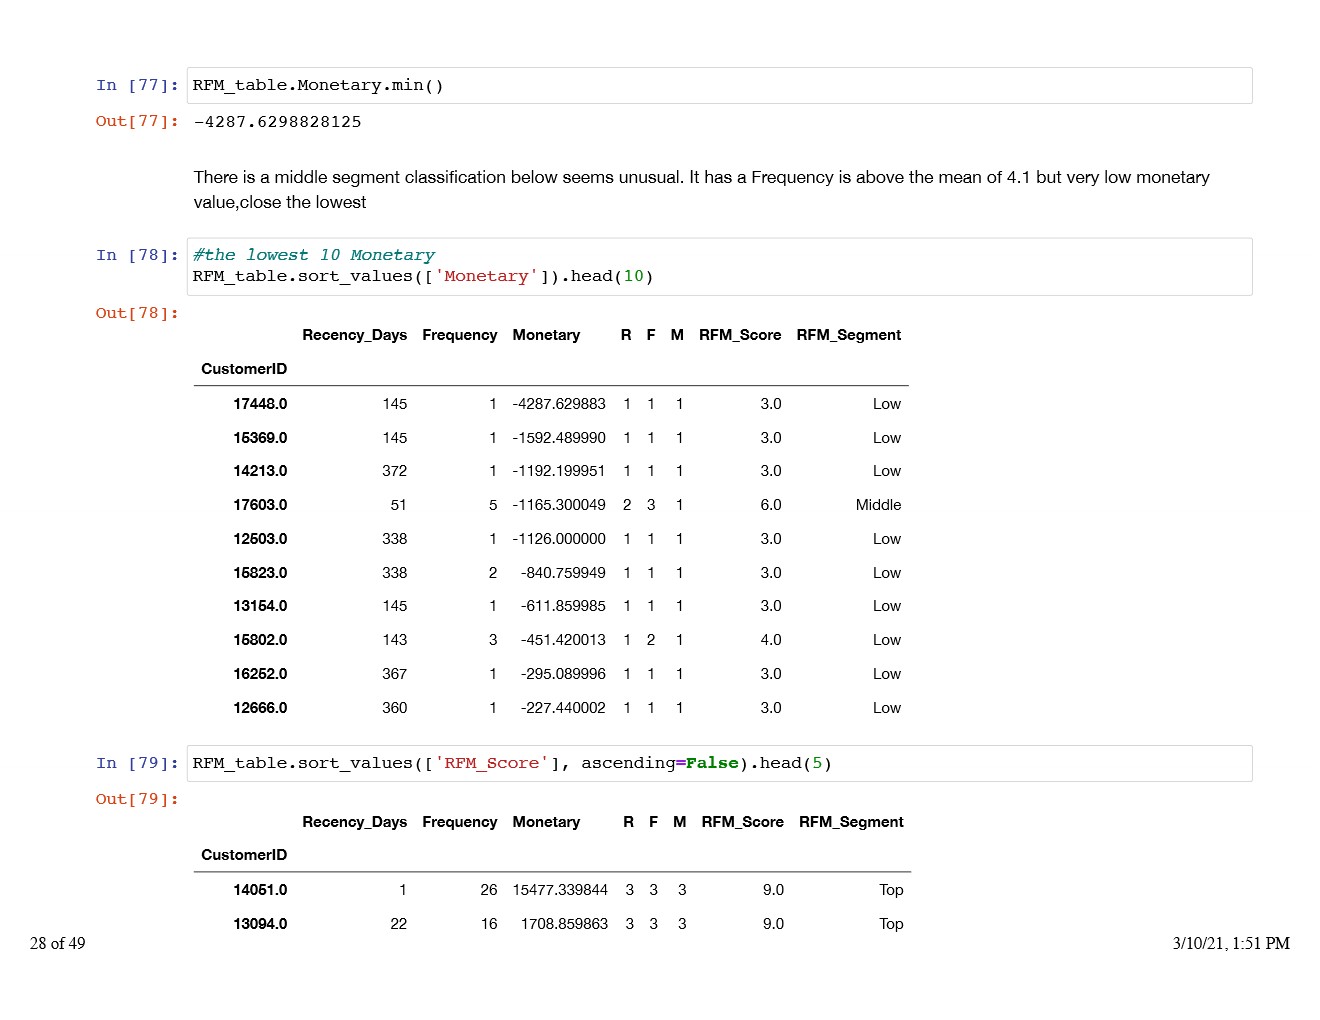Click Monetary value 15477.339844
Viewport: 1320px width, 1020px height.
pos(560,890)
